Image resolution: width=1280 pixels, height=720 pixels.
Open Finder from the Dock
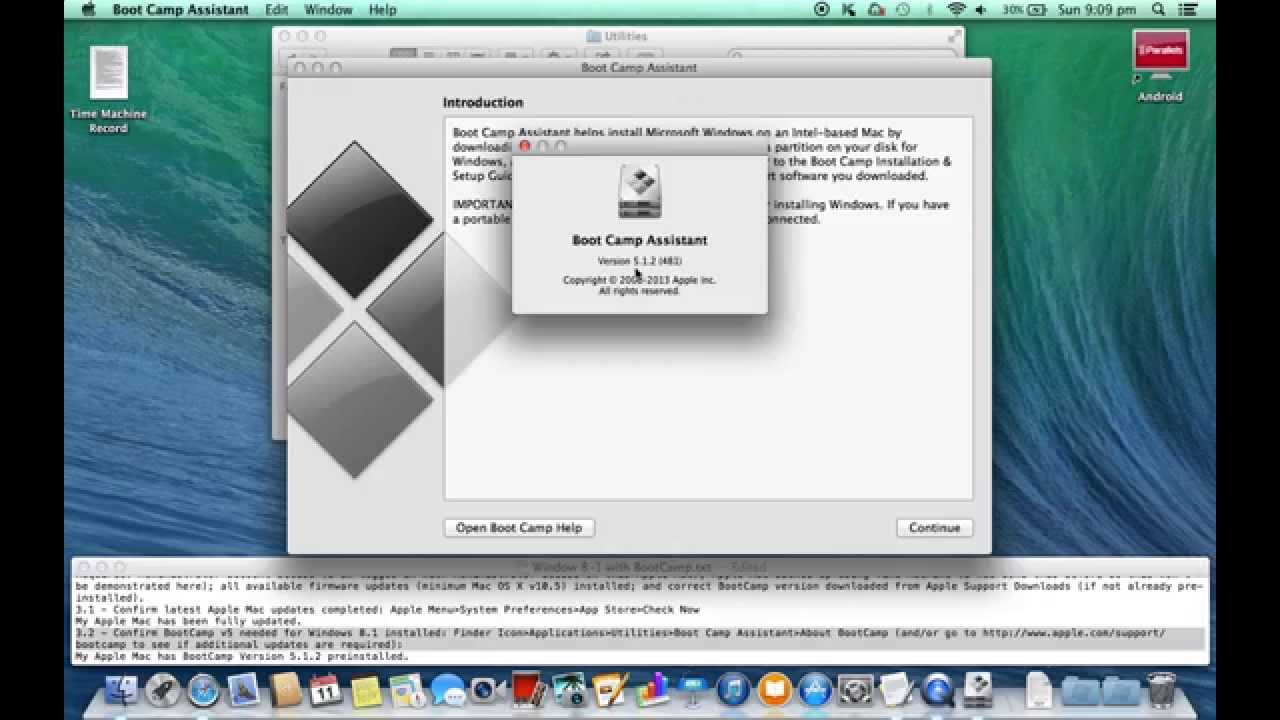click(121, 692)
